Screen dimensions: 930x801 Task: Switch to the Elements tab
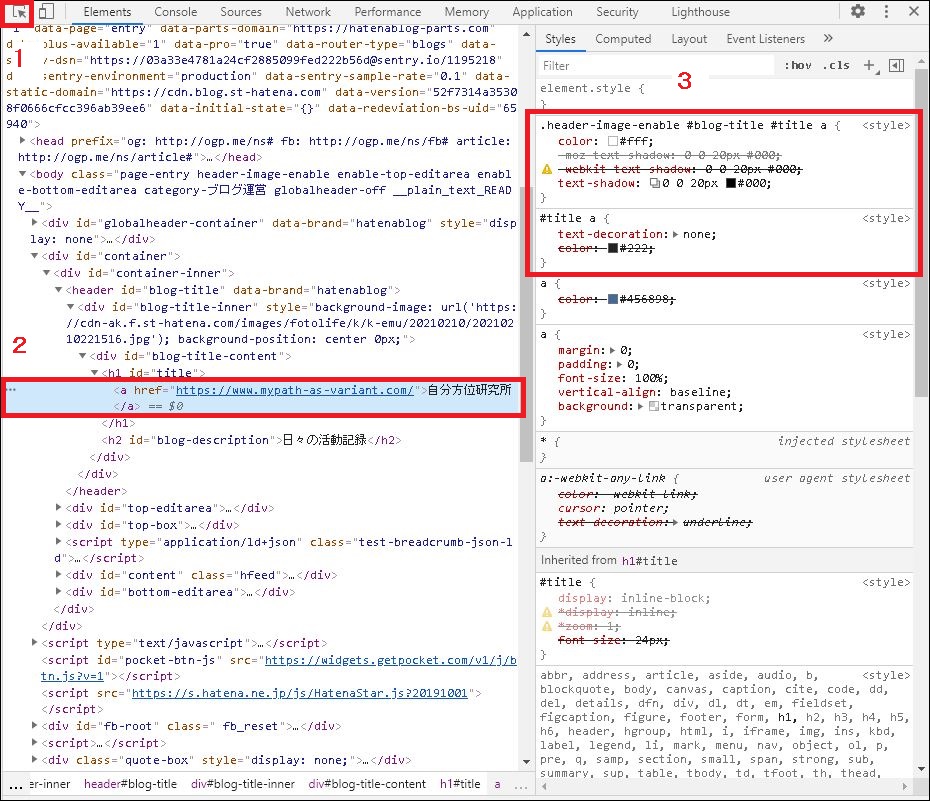pyautogui.click(x=107, y=12)
